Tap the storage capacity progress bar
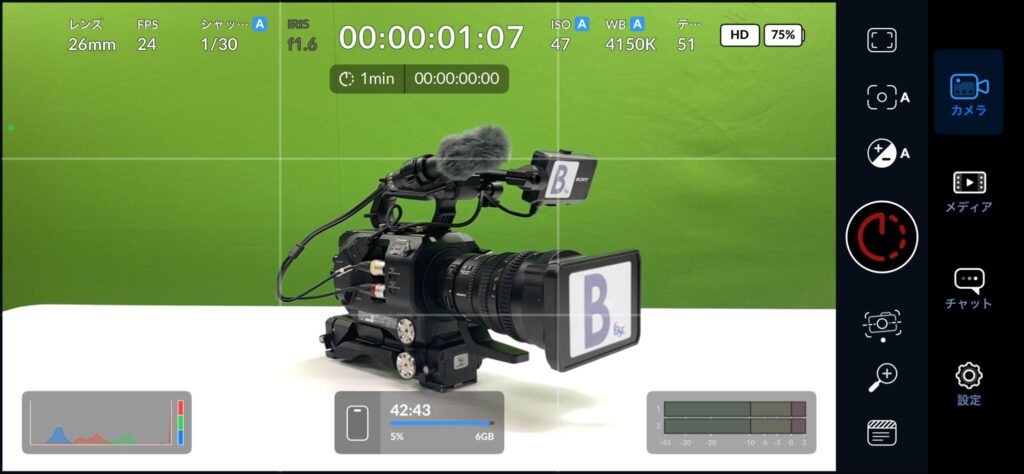Image resolution: width=1024 pixels, height=474 pixels. pos(441,423)
